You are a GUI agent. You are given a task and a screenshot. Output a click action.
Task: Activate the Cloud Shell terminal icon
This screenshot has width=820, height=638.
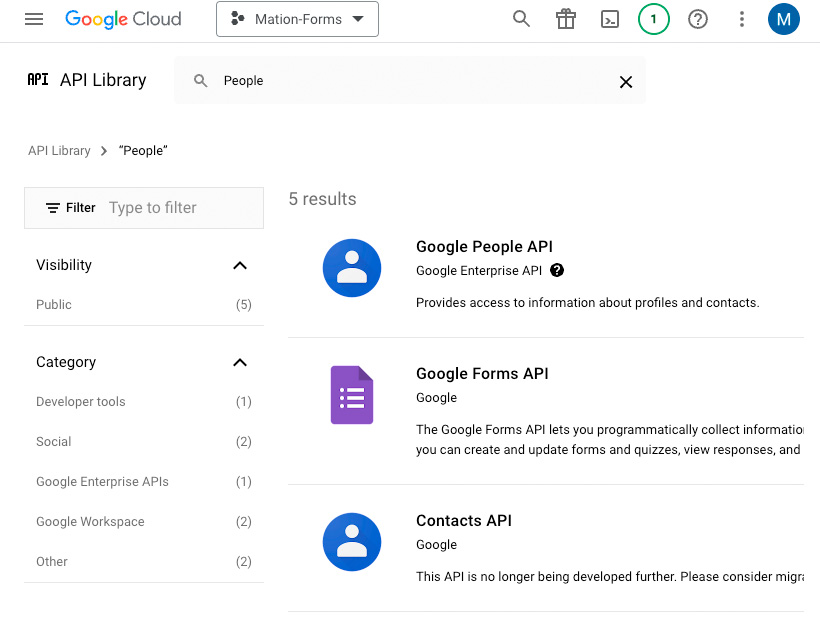610,19
